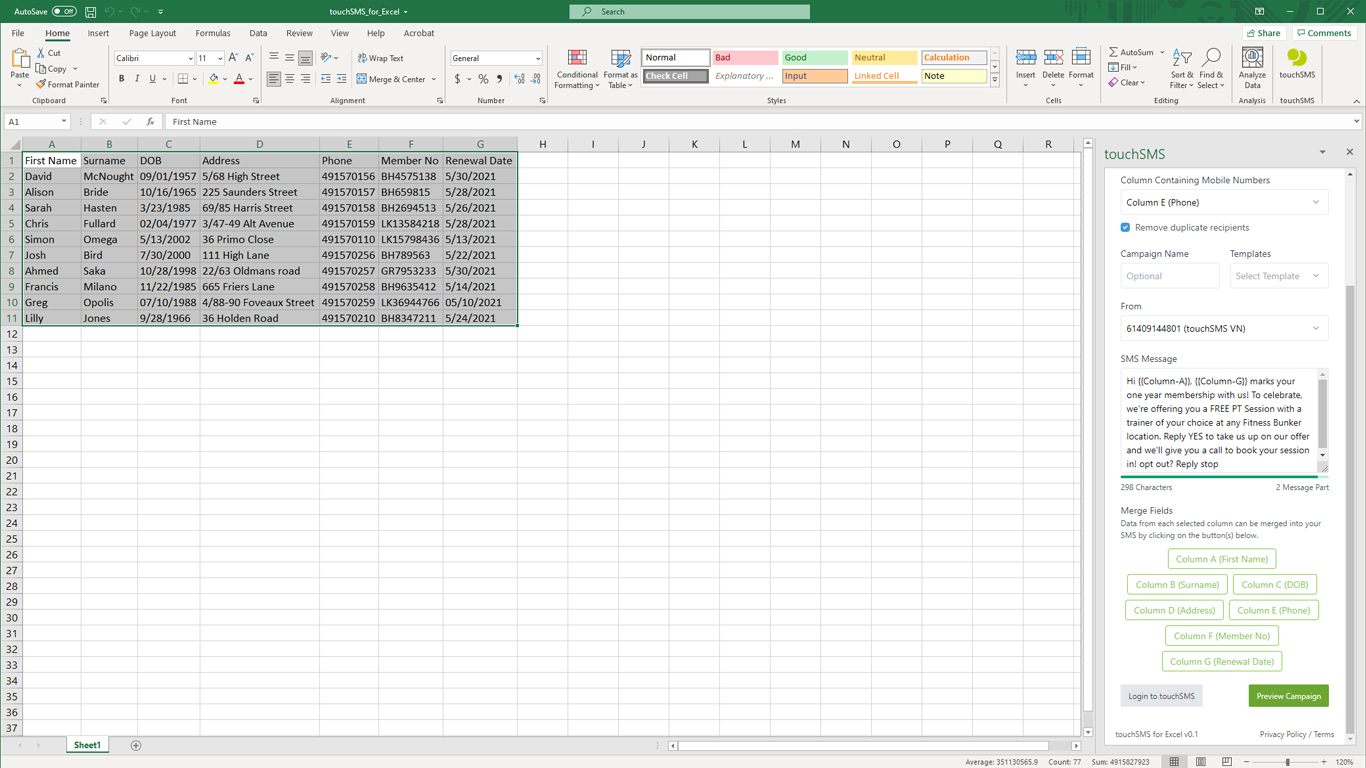The image size is (1366, 768).
Task: Switch to Page Break Preview view
Action: tap(1227, 762)
